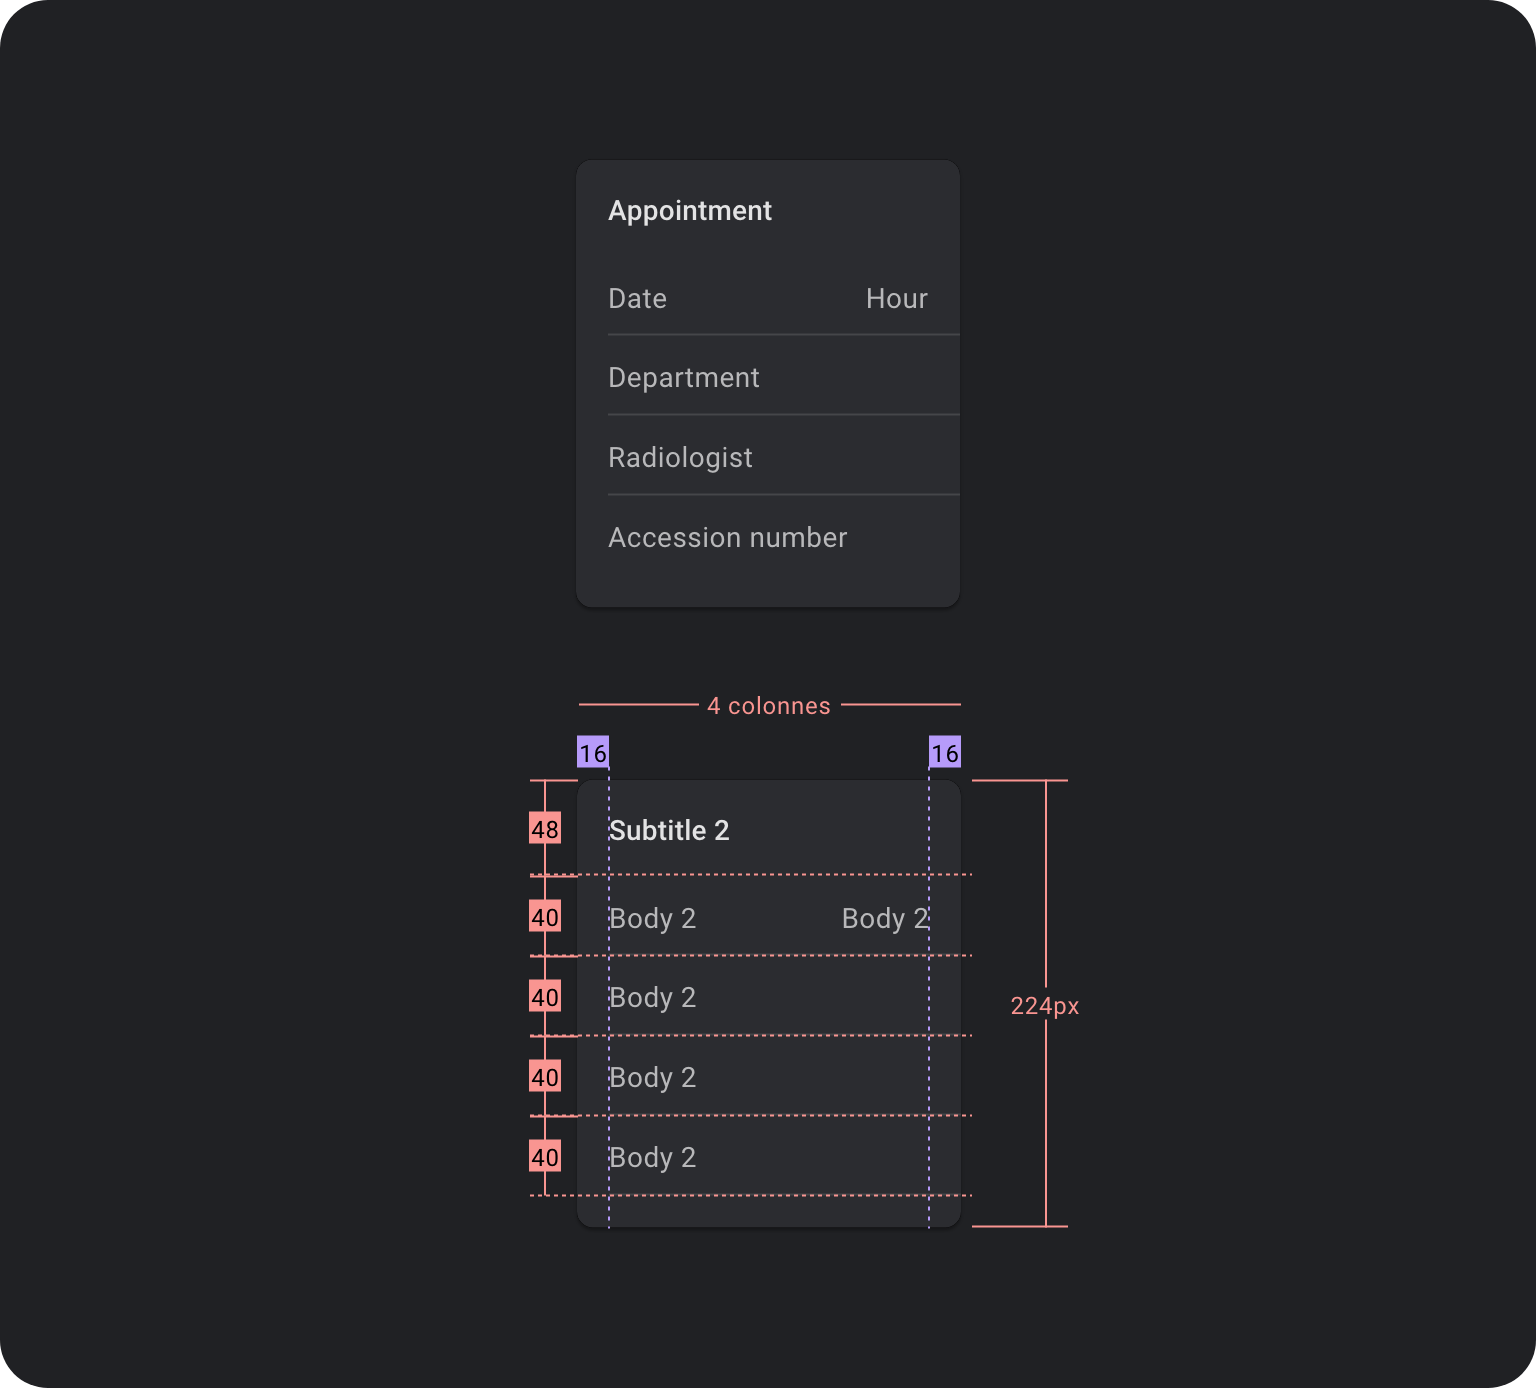Click the left purple 16 margin badge
This screenshot has height=1388, width=1536.
tap(593, 753)
